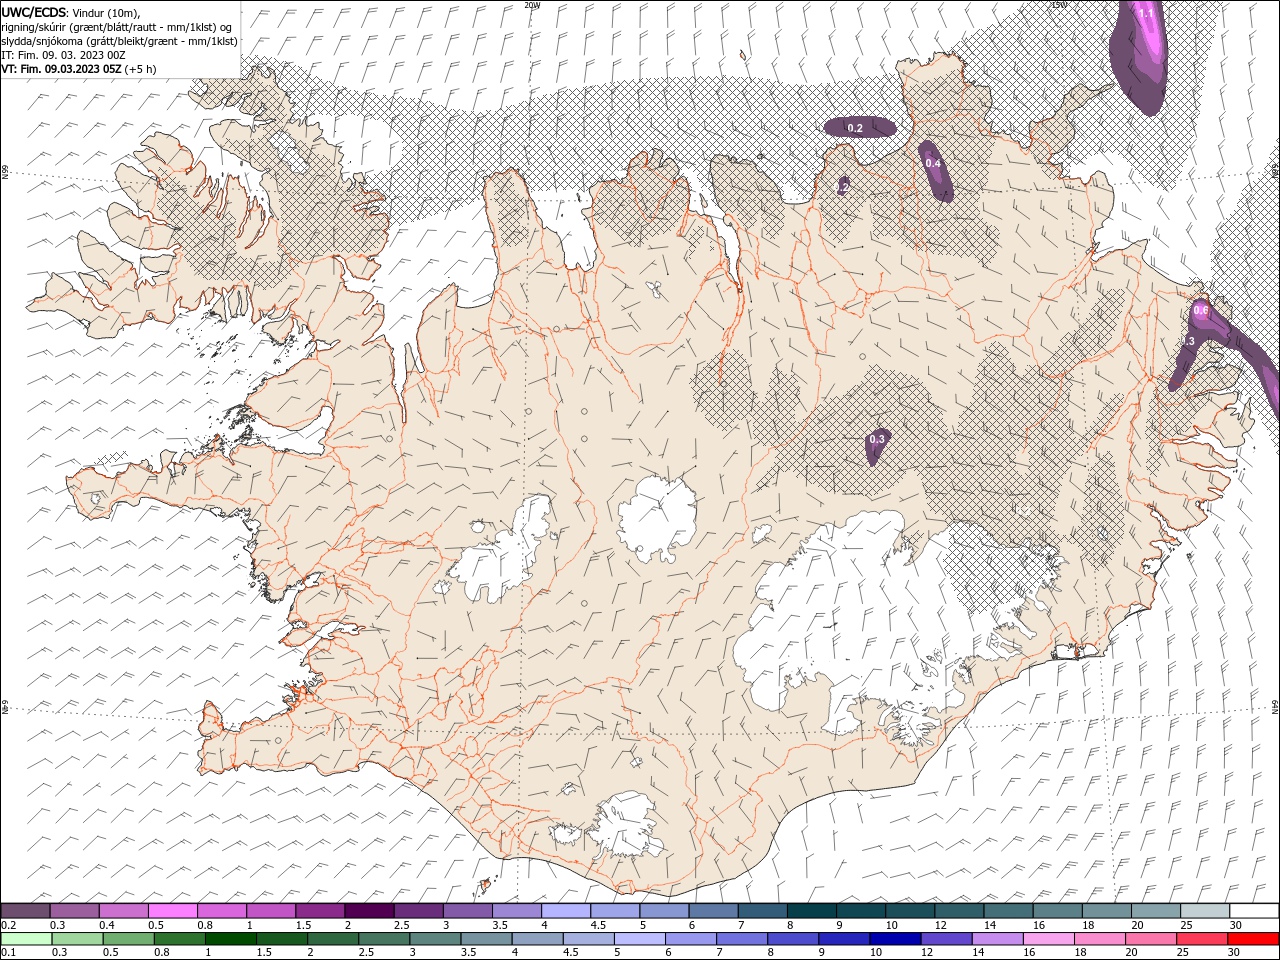
Task: Select the bright pink 0.5 snow scale swatch
Action: (x=174, y=910)
